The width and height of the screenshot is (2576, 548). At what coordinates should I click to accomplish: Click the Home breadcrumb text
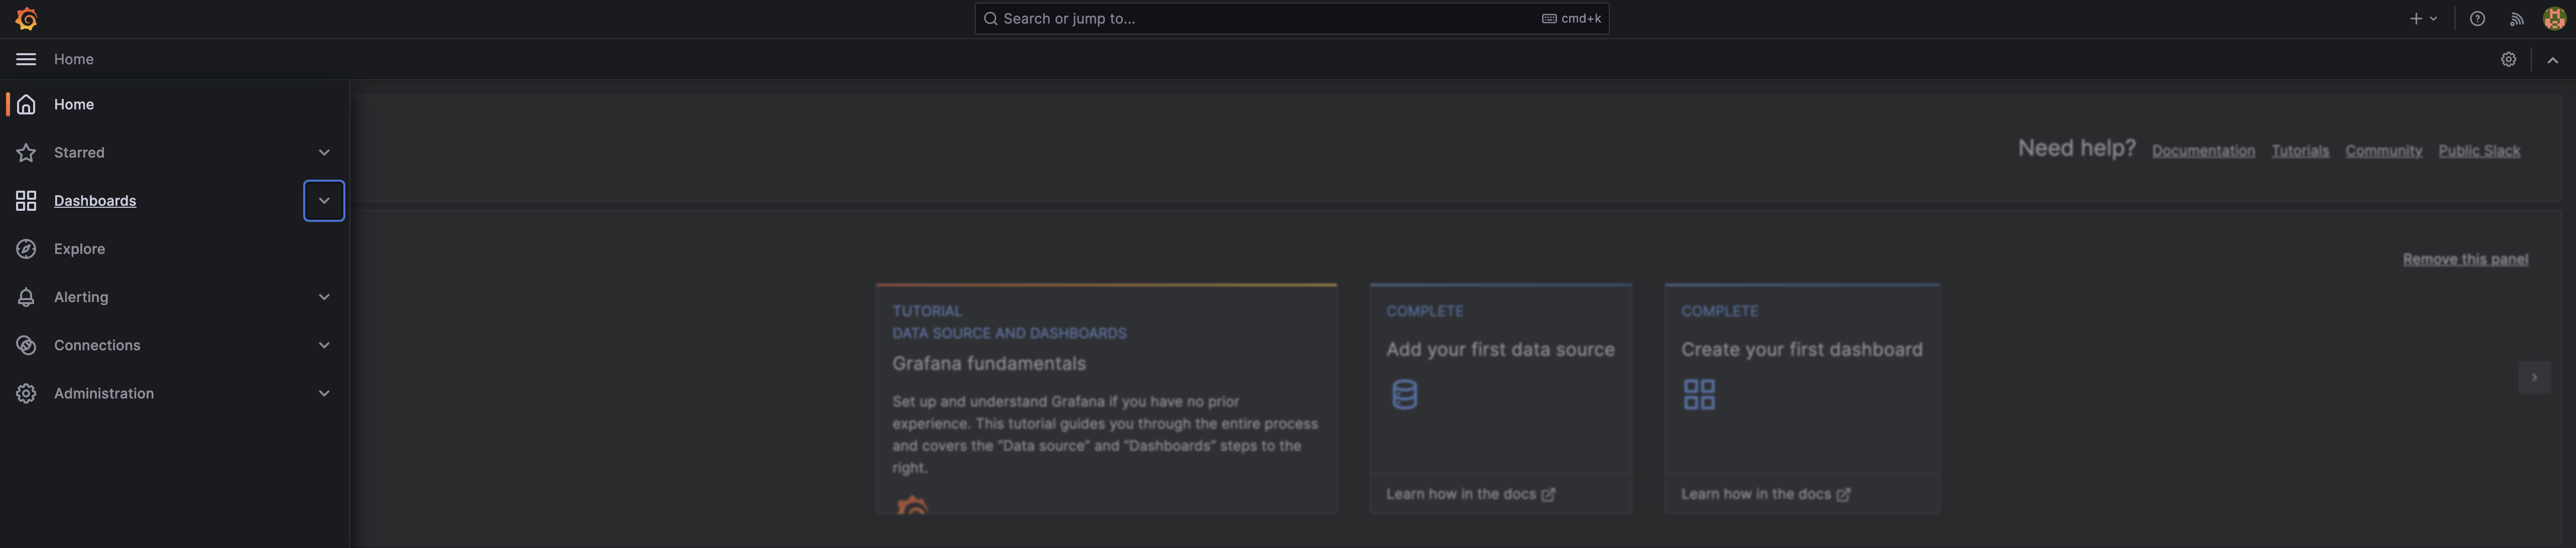74,59
